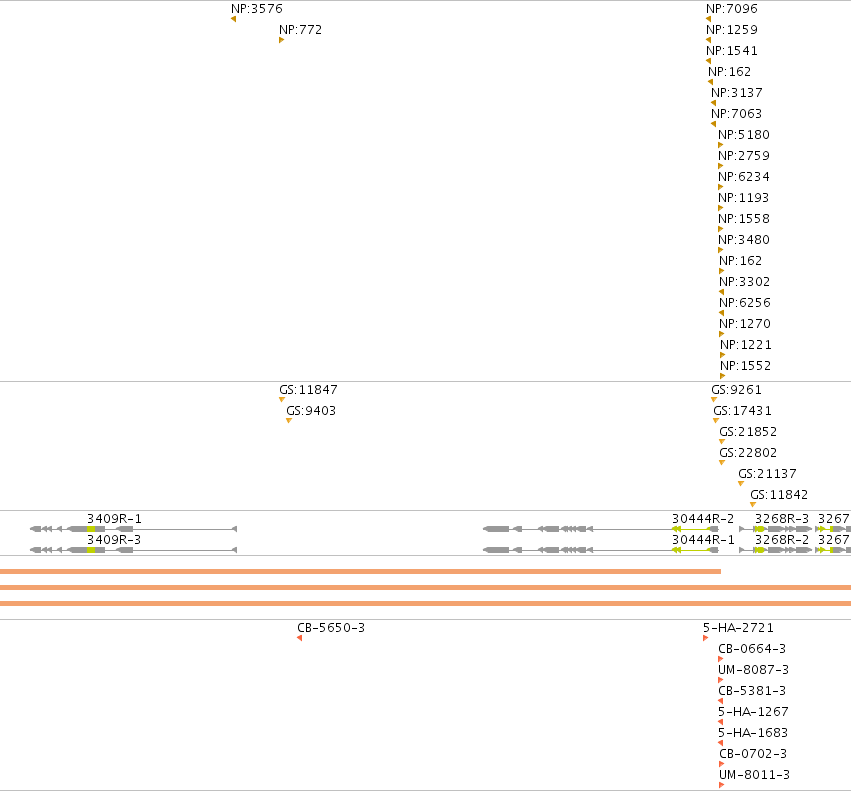The height and width of the screenshot is (791, 851).
Task: Open the NP:3137 insertion marker
Action: point(713,103)
